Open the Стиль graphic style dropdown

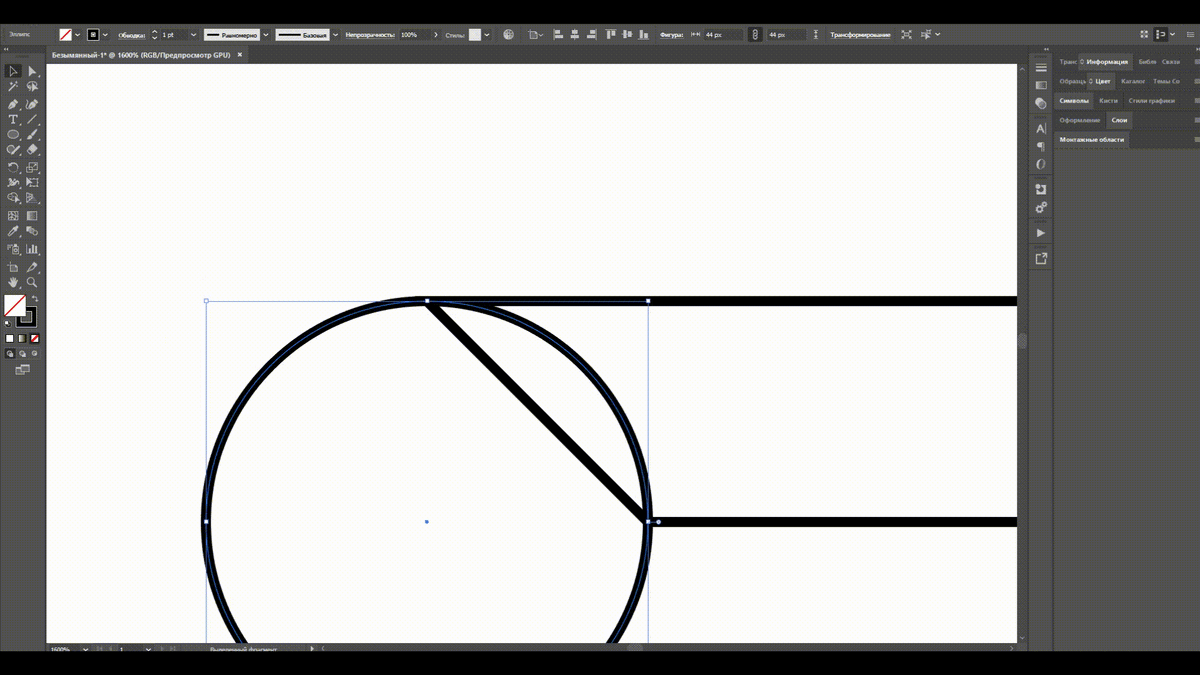(x=487, y=35)
